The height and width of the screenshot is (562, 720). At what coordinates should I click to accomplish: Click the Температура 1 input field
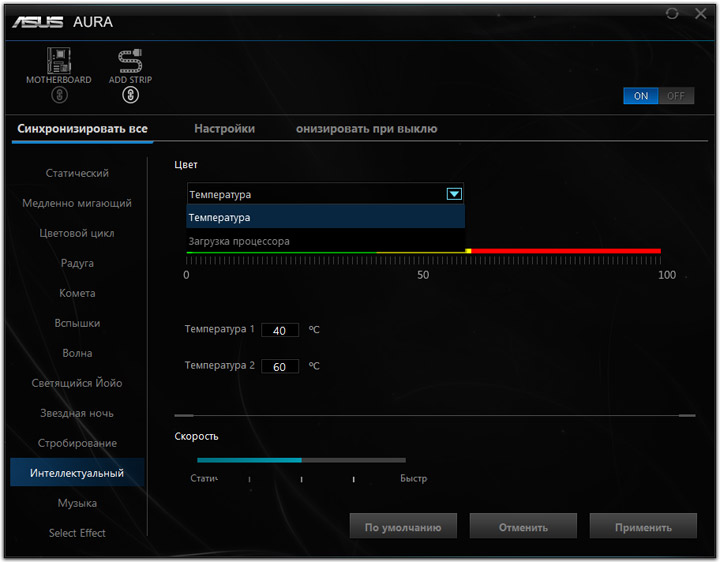280,330
